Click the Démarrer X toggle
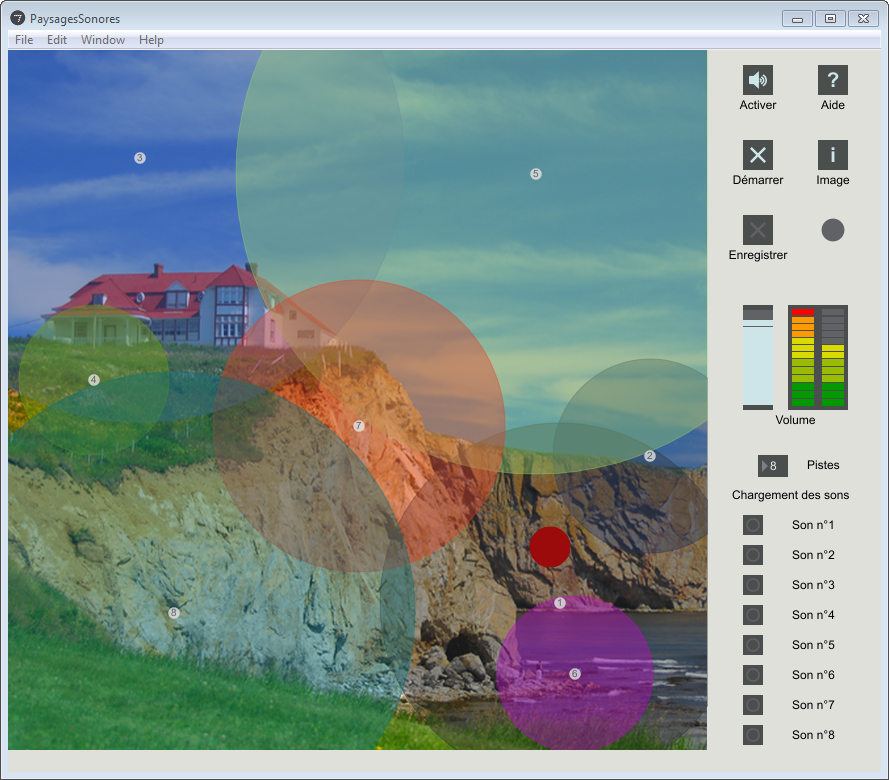Viewport: 889px width, 780px height. (x=757, y=155)
